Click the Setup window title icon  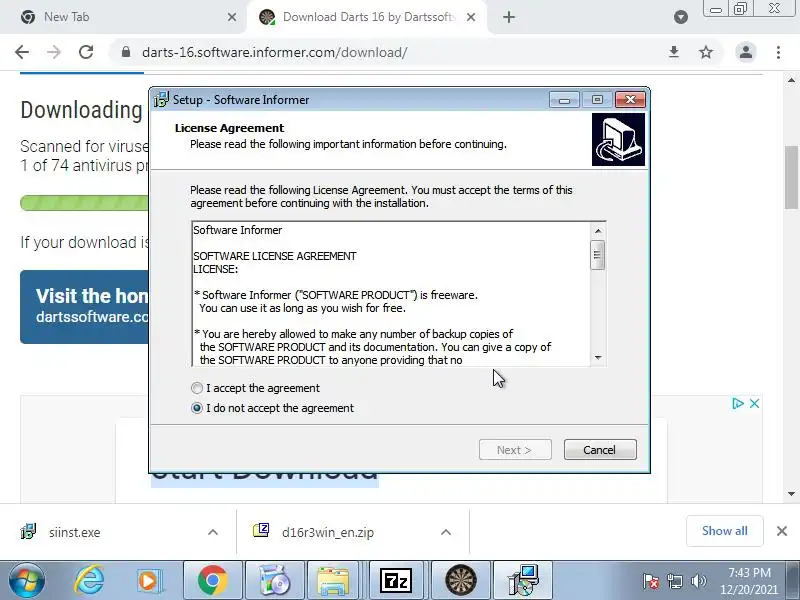pos(161,99)
